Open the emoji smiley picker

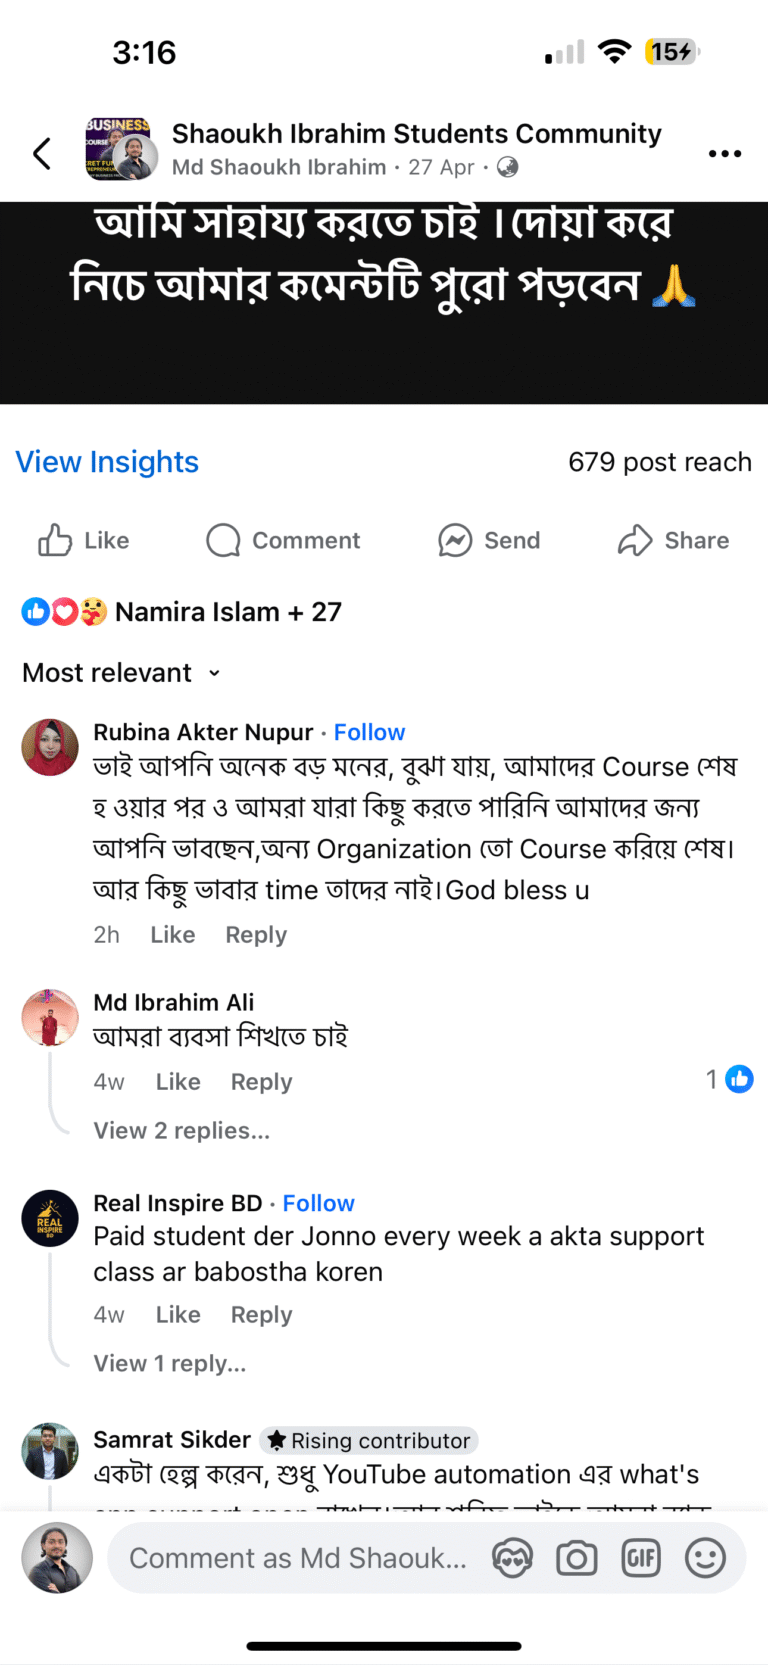tap(705, 1558)
